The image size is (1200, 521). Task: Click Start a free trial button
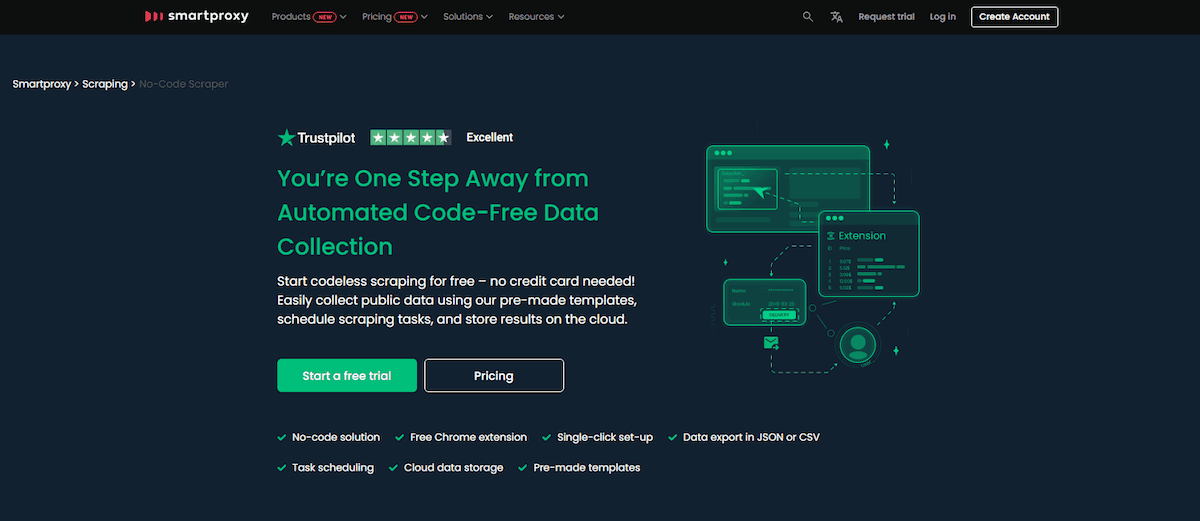point(347,376)
